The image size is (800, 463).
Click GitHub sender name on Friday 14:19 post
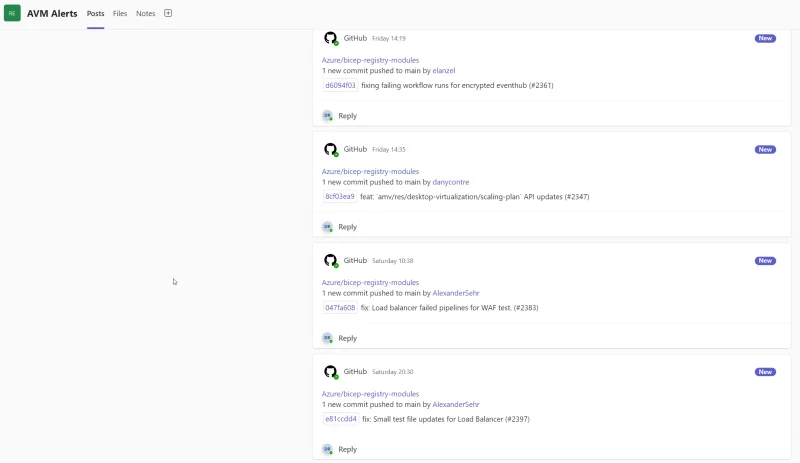[x=355, y=38]
